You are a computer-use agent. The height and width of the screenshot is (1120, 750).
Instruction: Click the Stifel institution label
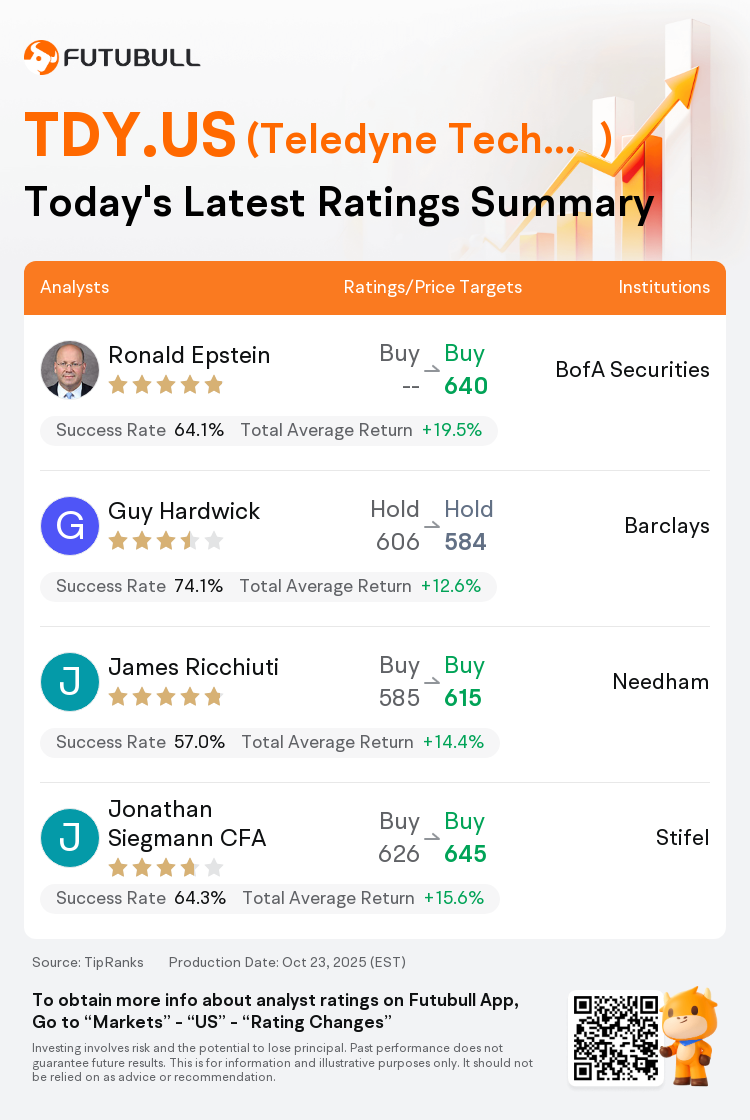[x=683, y=838]
